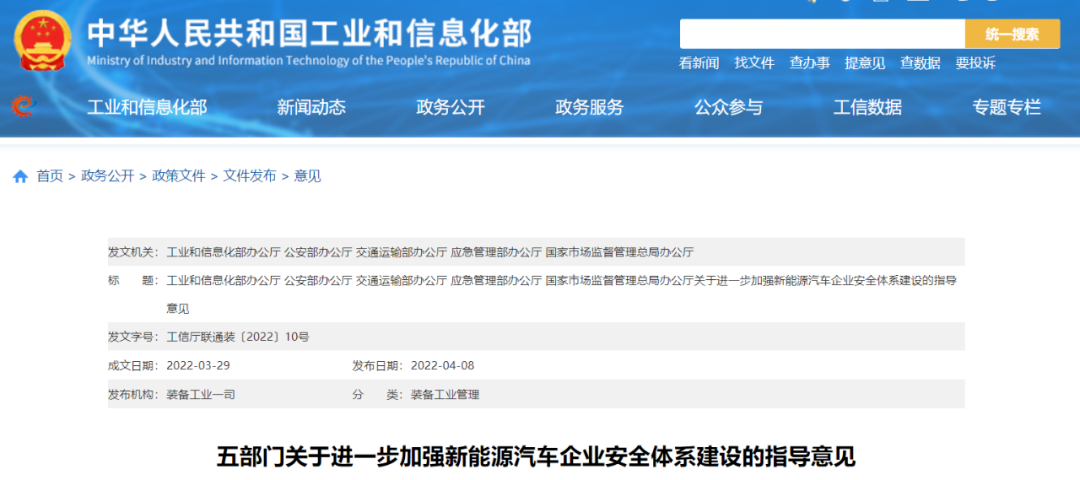Open 看新闻 quick link
The image size is (1080, 480).
click(x=698, y=63)
